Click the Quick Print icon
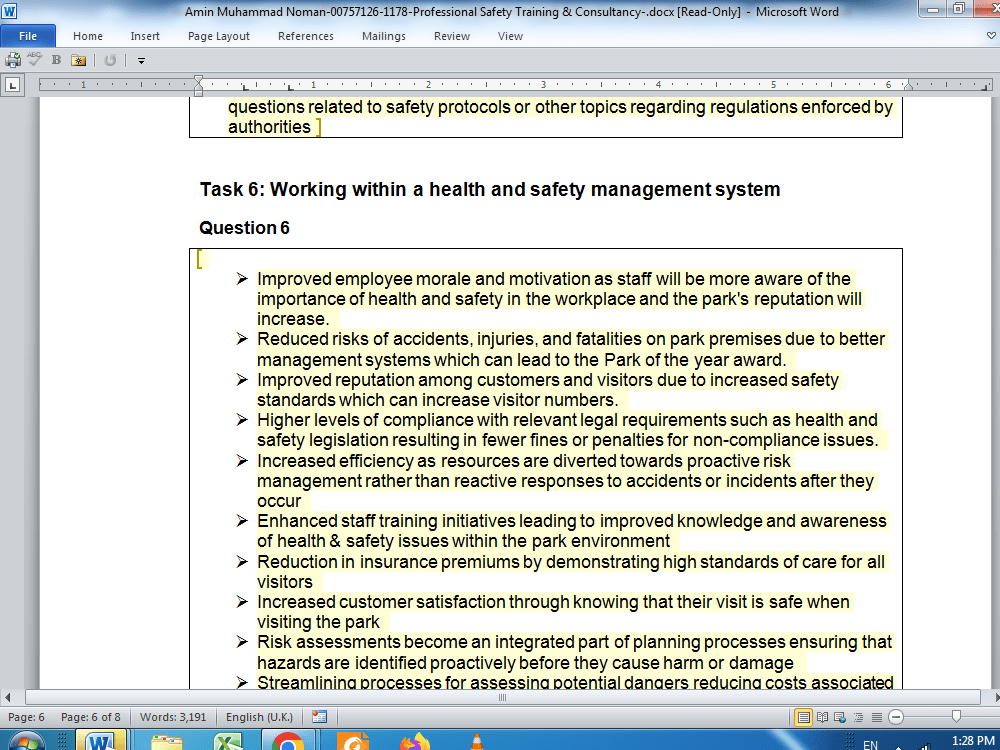This screenshot has width=1000, height=750. [13, 59]
